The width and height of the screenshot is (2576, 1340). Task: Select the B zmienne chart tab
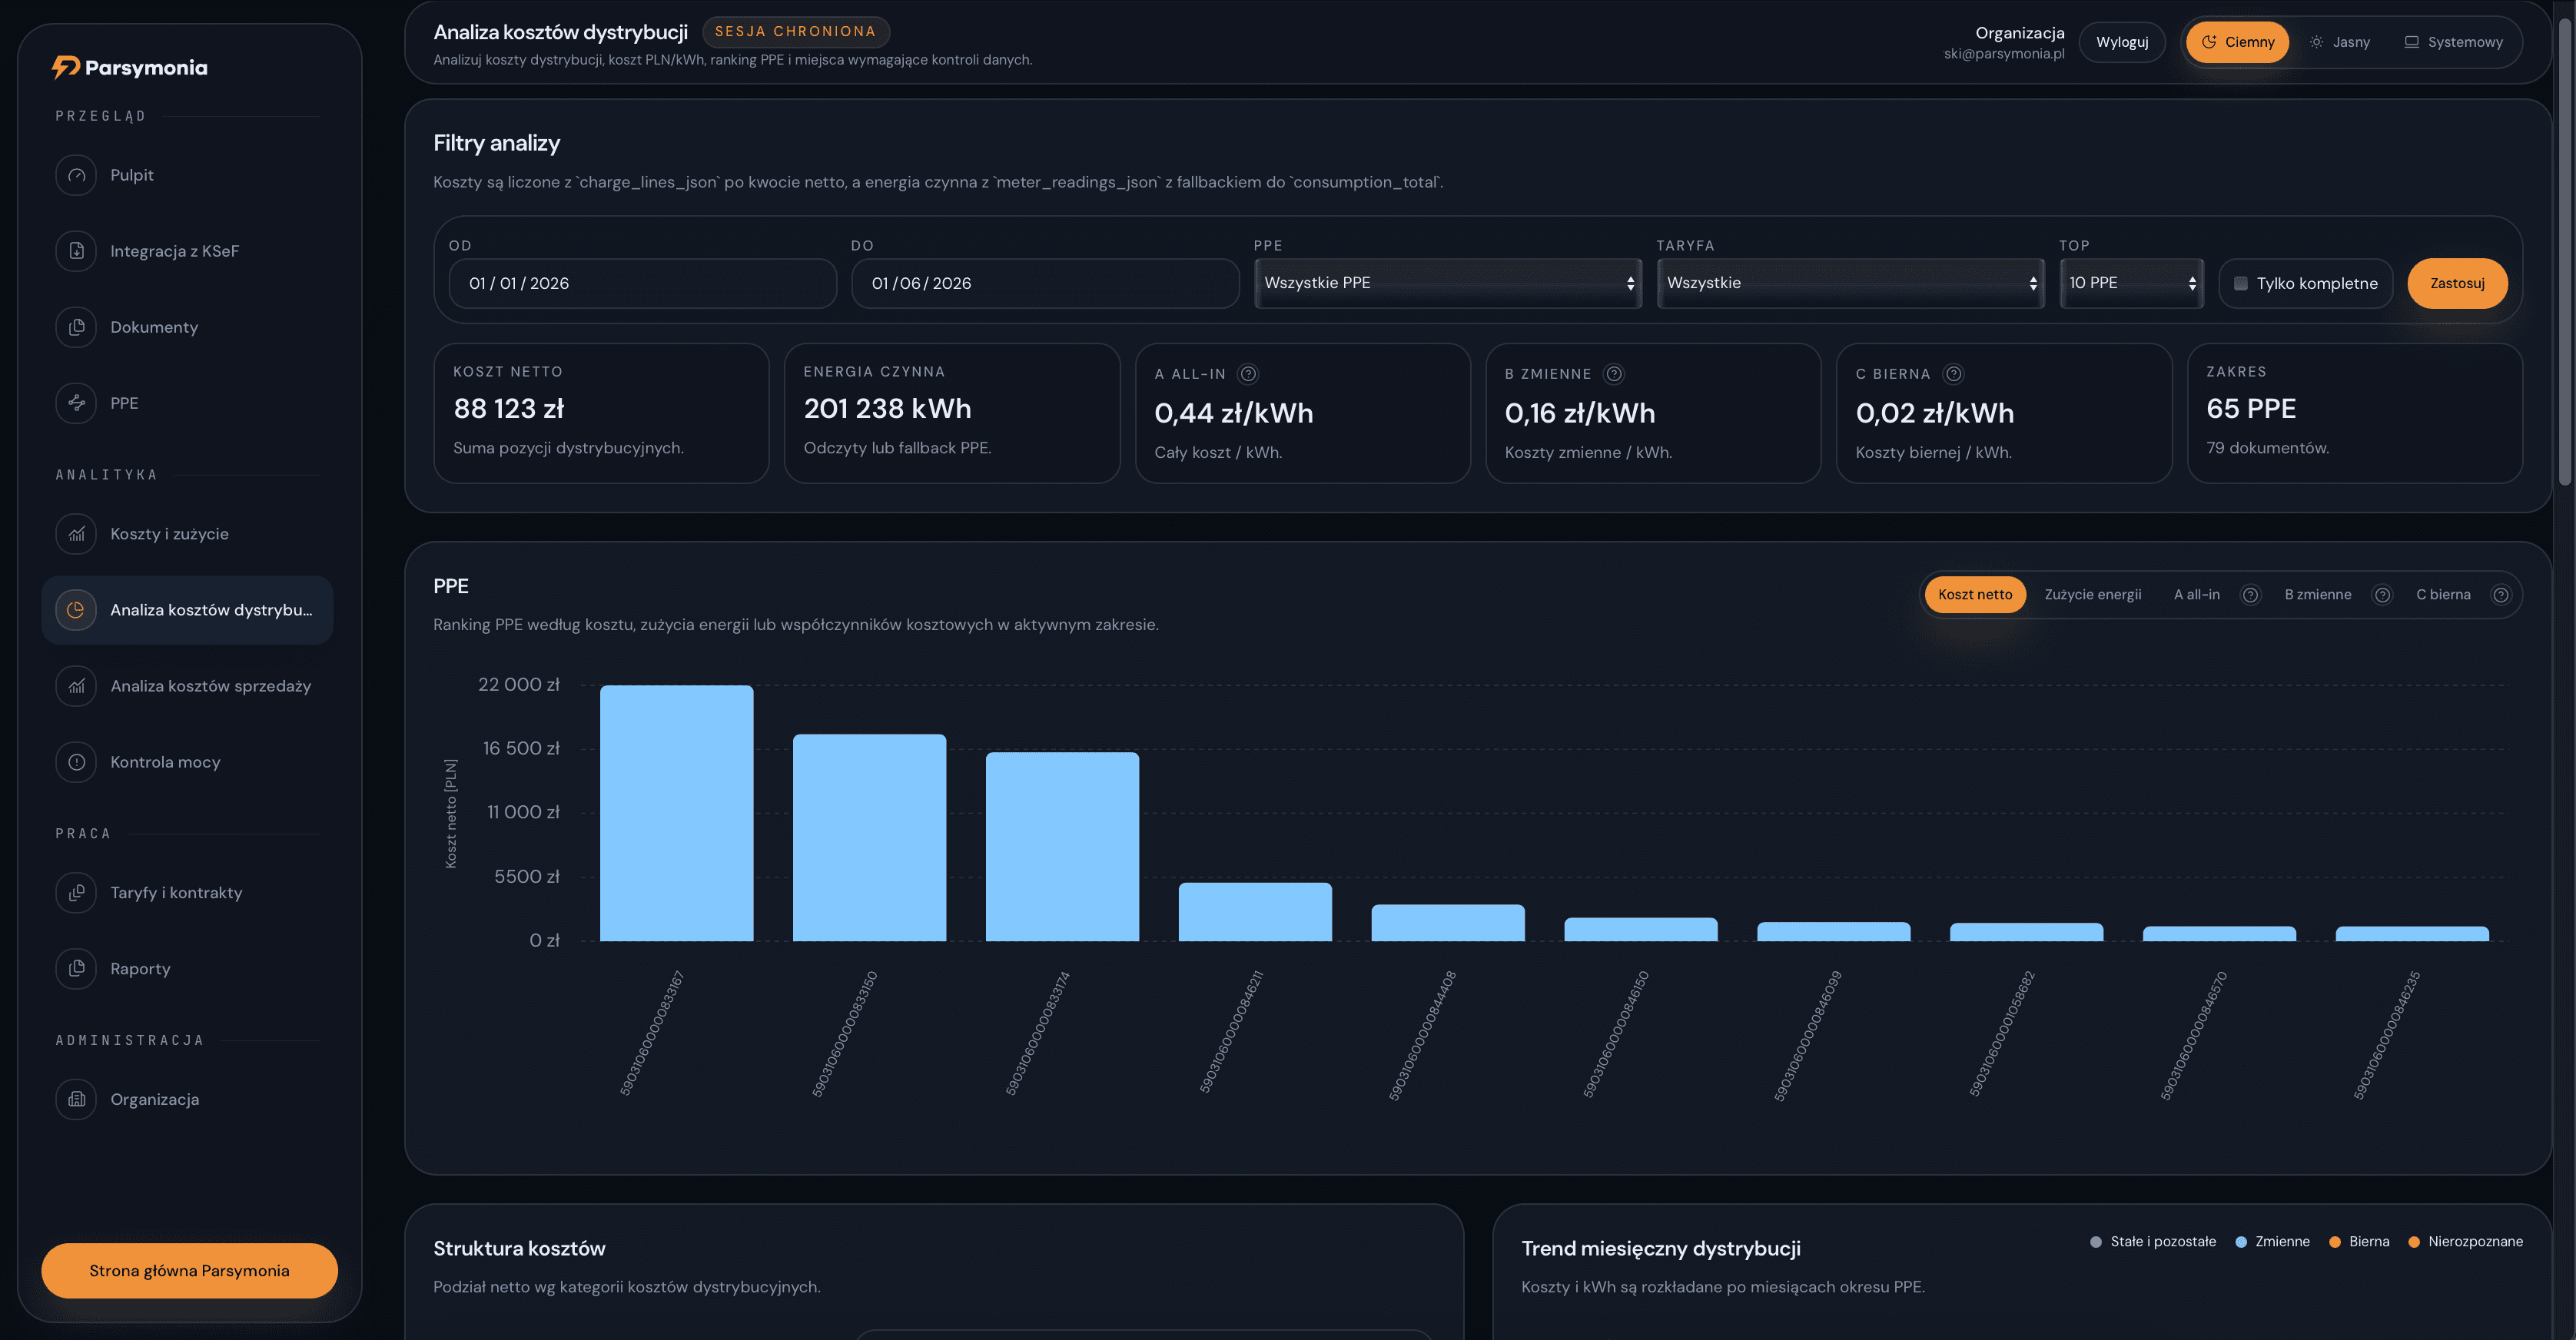[x=2317, y=595]
